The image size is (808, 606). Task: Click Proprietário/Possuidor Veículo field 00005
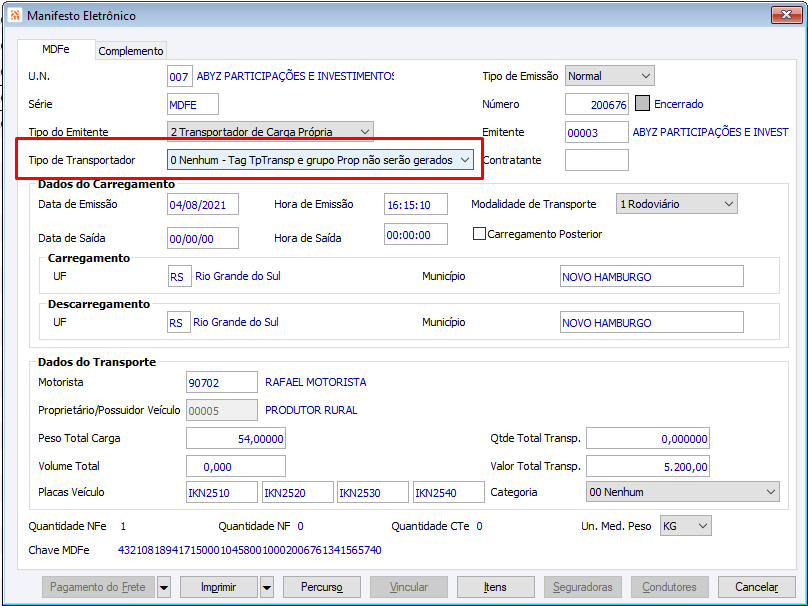[x=222, y=410]
